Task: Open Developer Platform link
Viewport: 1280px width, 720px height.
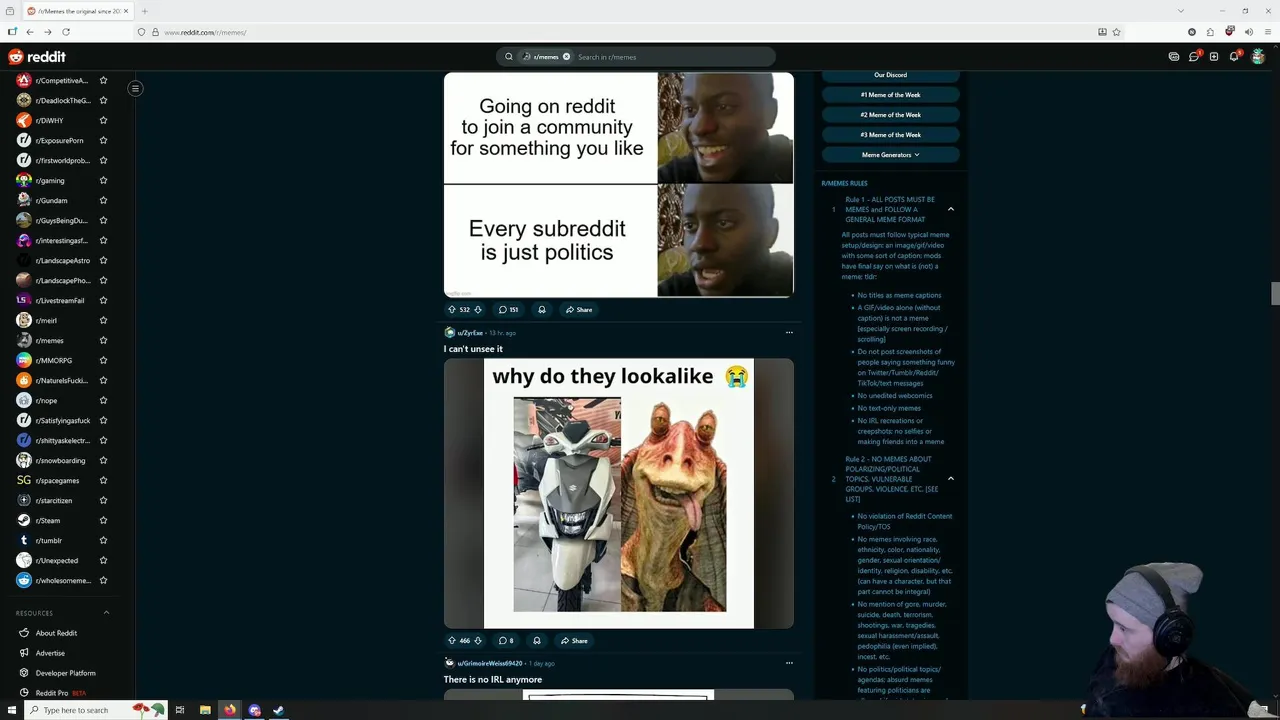Action: click(x=65, y=673)
